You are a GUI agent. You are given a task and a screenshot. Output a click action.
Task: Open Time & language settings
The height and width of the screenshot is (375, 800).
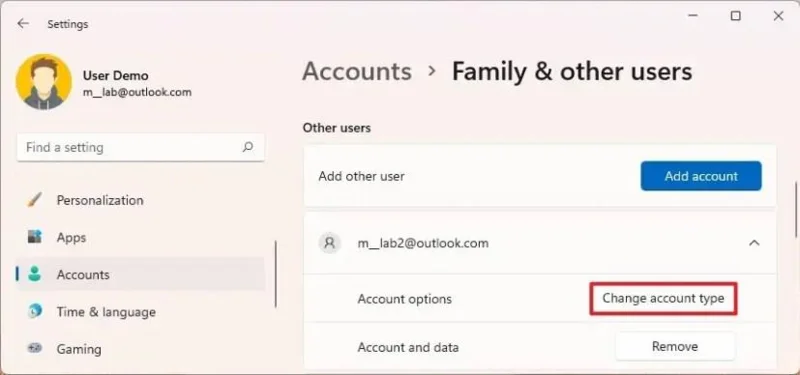140,312
